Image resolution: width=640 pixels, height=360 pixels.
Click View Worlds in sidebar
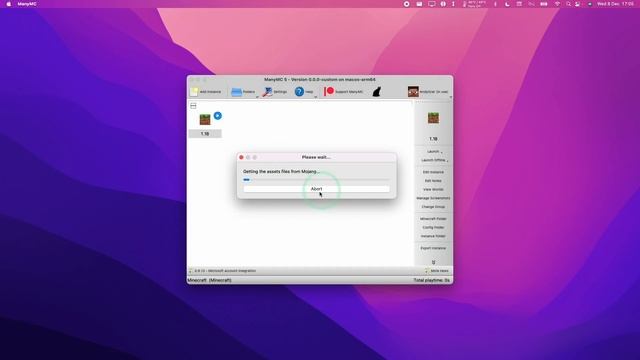tap(433, 189)
